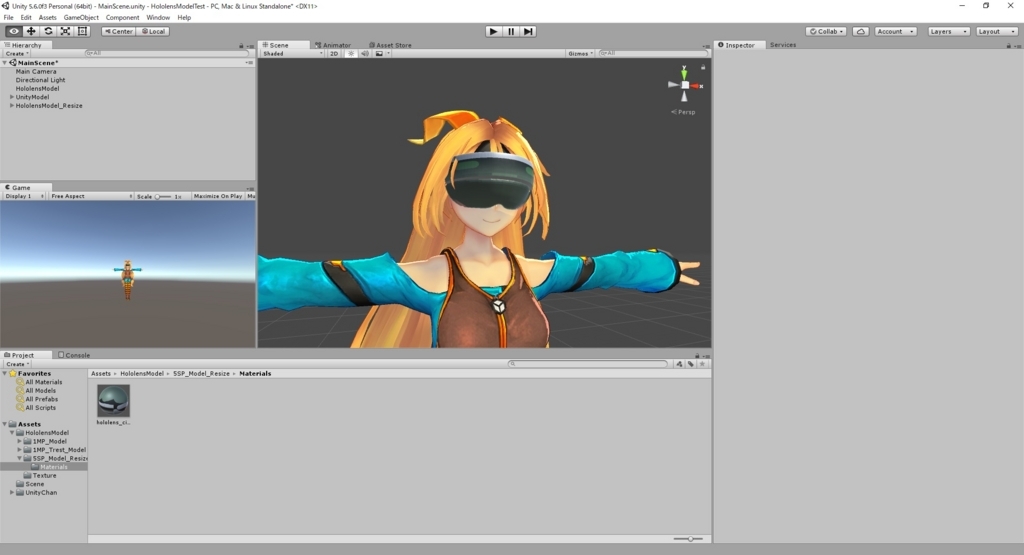Switch to the Console tab
The width and height of the screenshot is (1024, 555).
74,355
